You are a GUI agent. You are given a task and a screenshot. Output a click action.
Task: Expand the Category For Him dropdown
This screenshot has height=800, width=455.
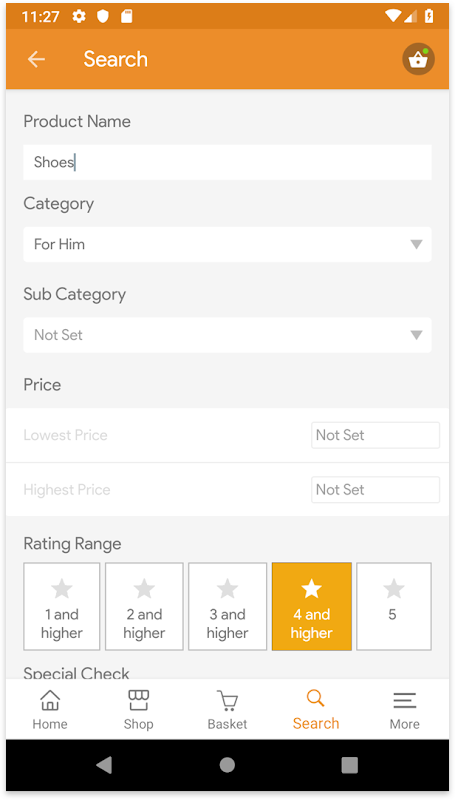228,244
